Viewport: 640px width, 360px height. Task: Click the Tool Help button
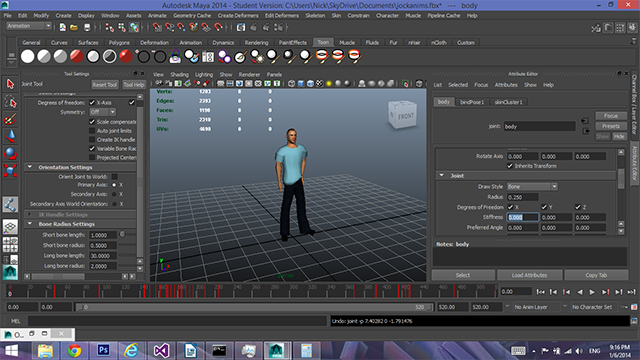134,85
